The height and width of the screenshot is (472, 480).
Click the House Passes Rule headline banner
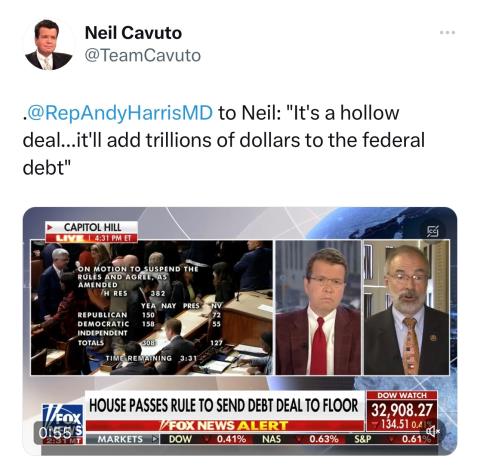tap(224, 405)
